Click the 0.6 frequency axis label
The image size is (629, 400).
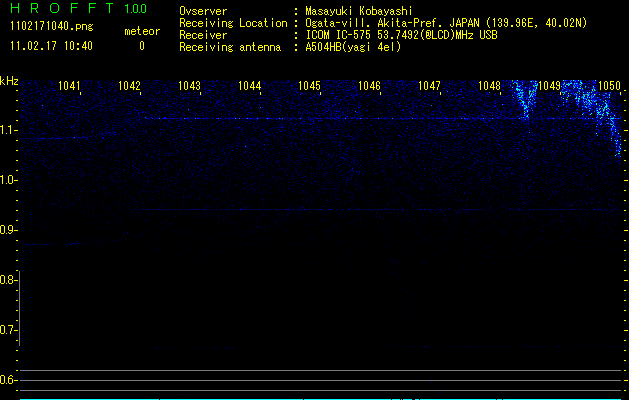click(7, 380)
